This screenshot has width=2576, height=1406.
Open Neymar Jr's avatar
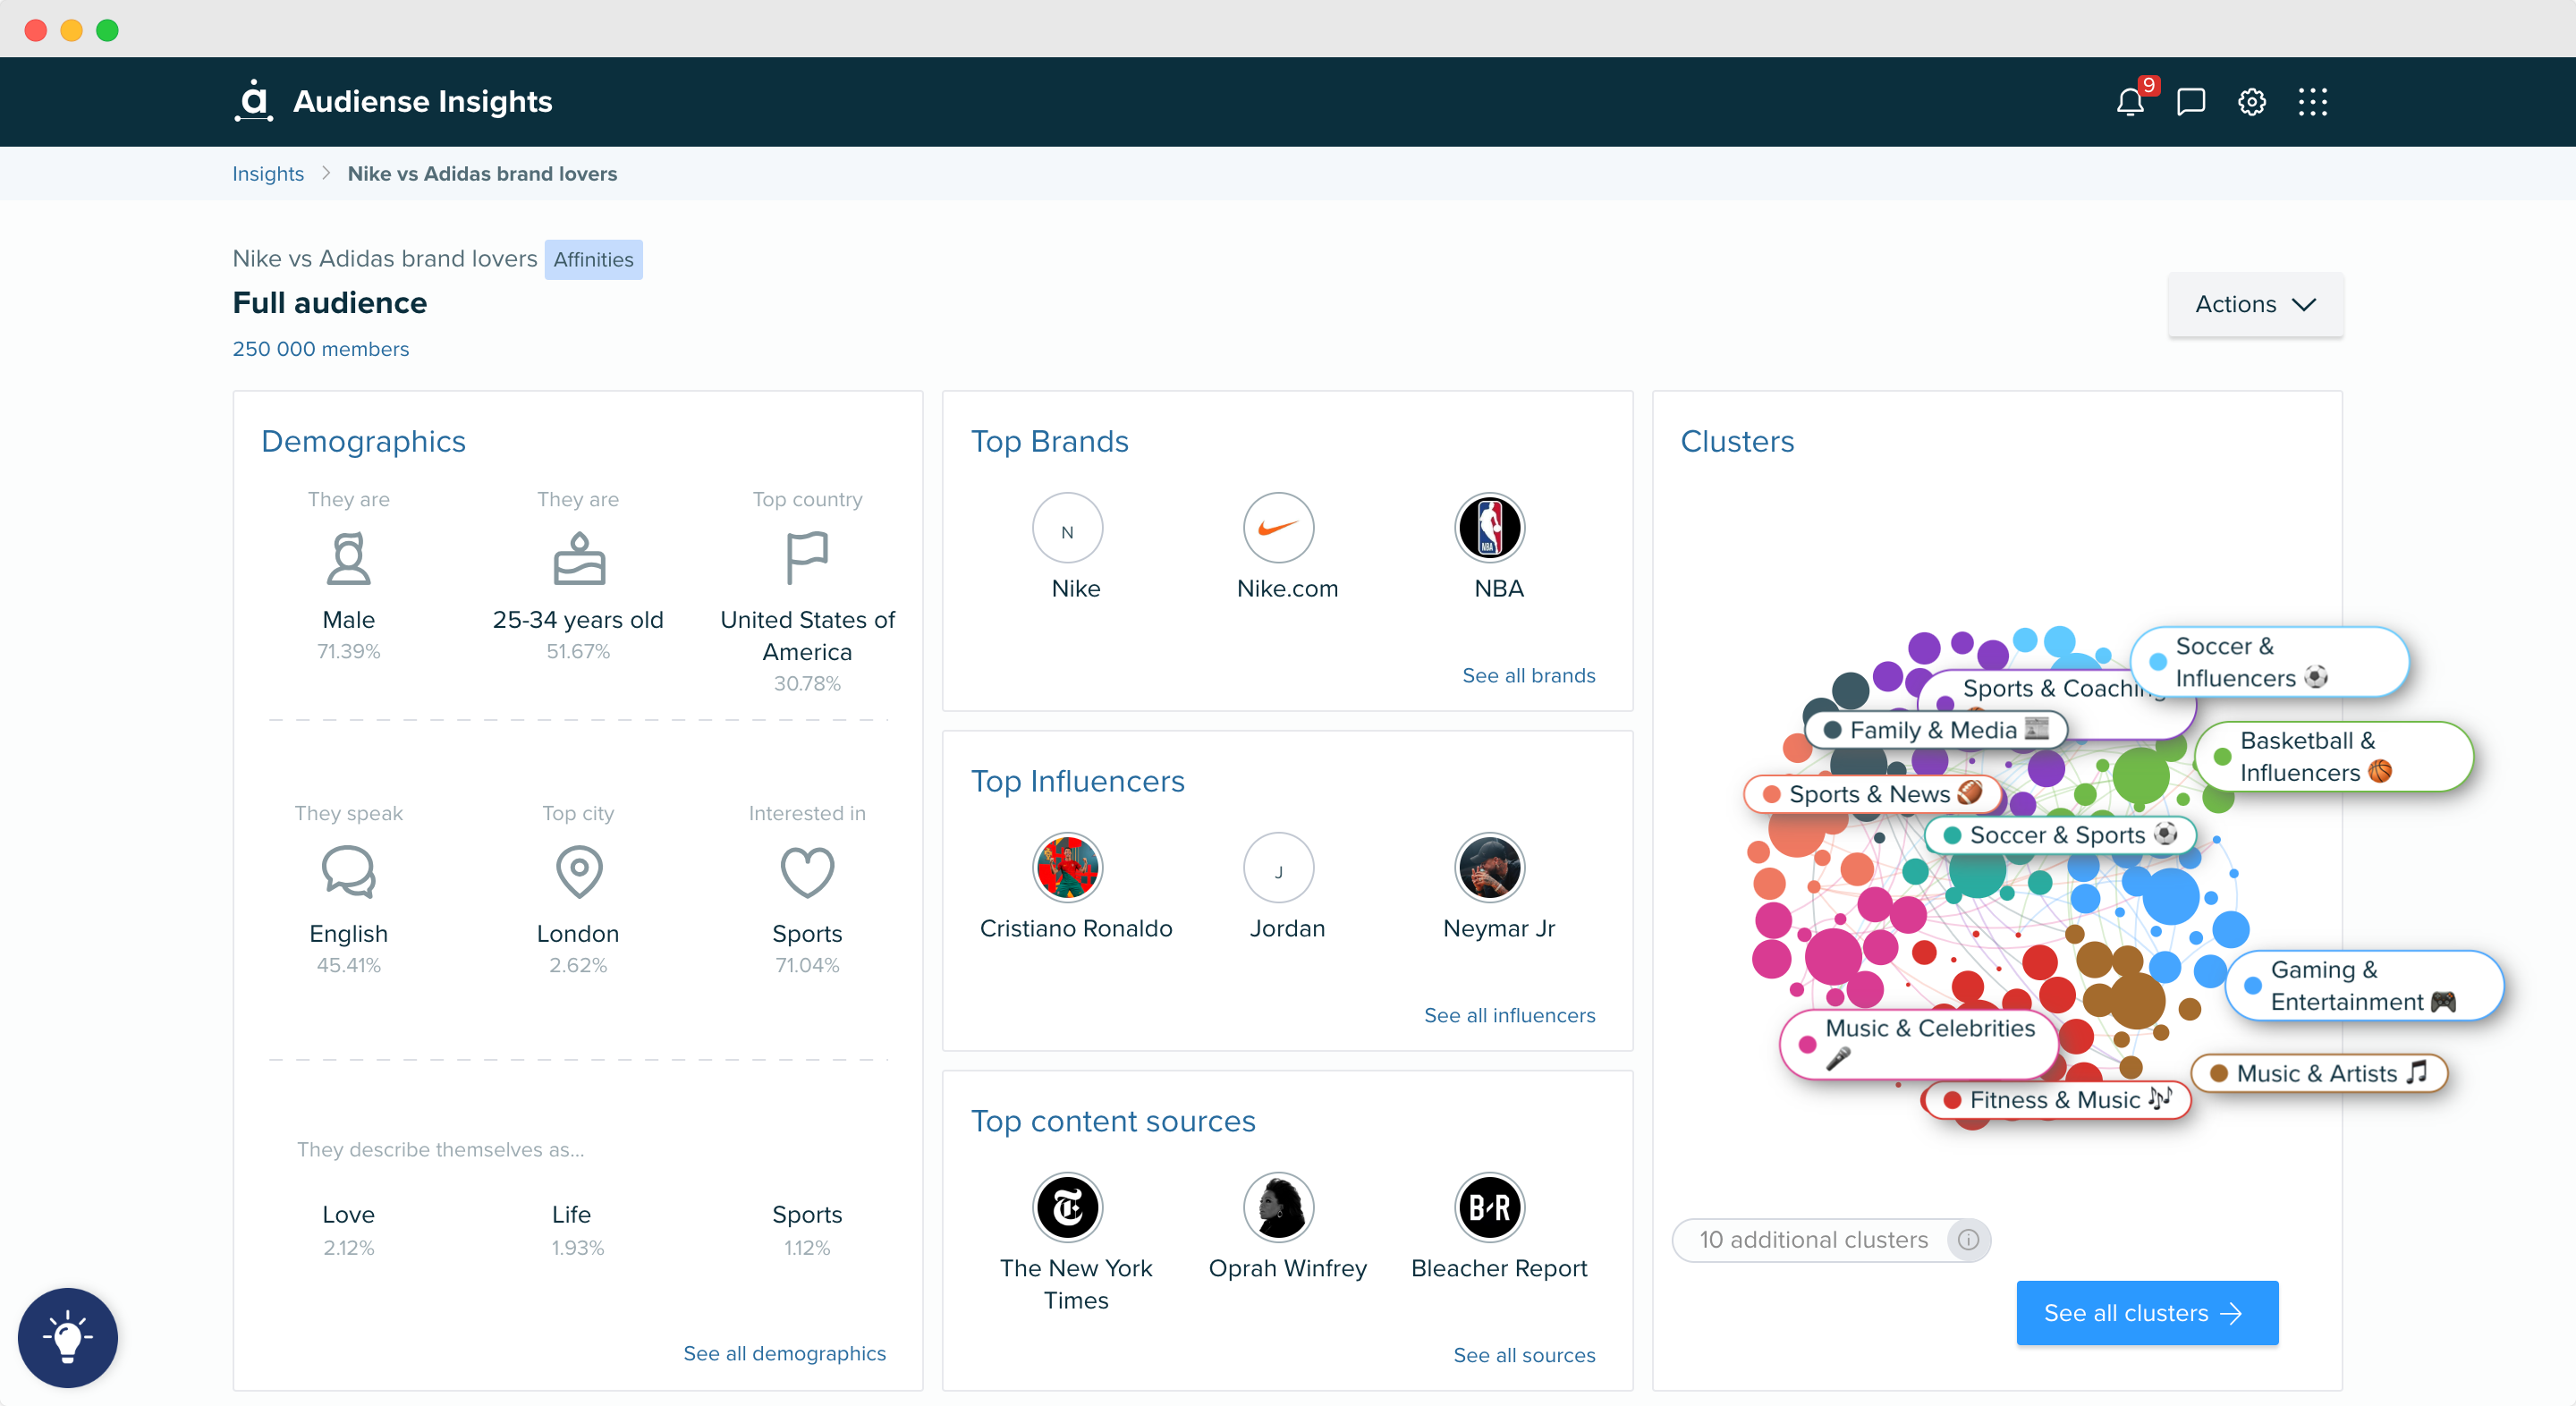point(1489,868)
